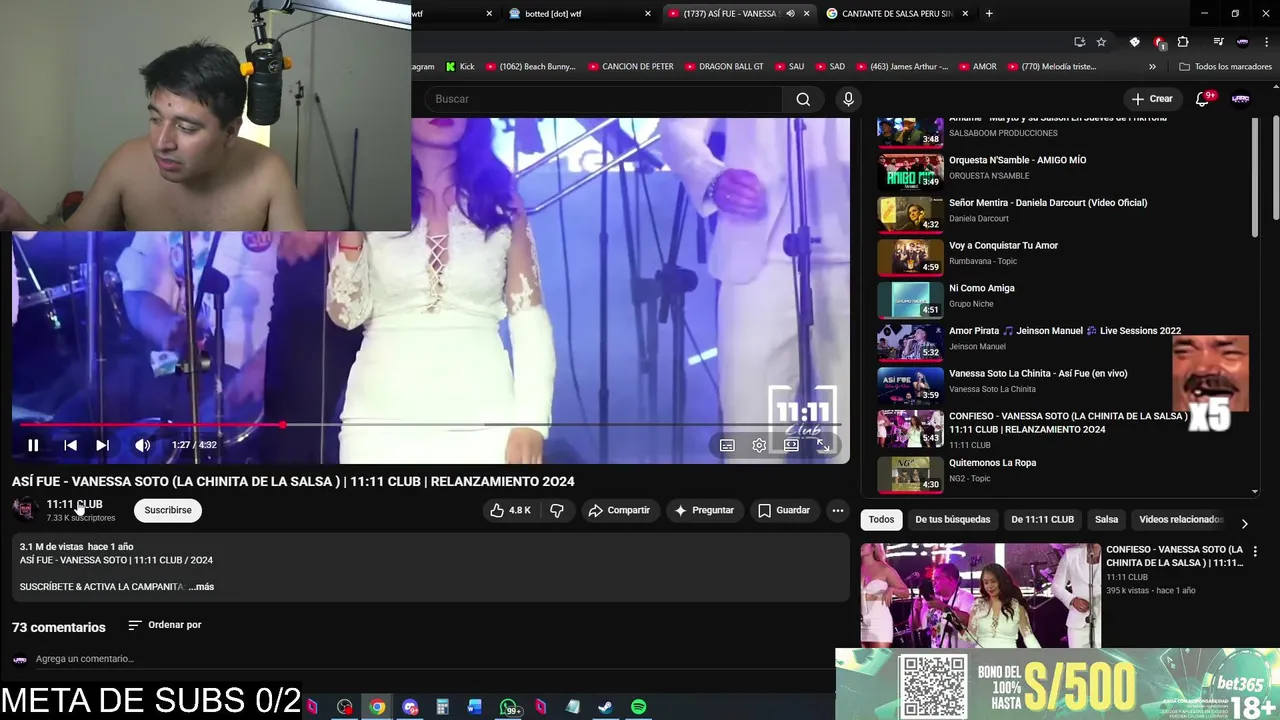Viewport: 1280px width, 720px height.
Task: Click the Preguntar button
Action: pyautogui.click(x=704, y=510)
